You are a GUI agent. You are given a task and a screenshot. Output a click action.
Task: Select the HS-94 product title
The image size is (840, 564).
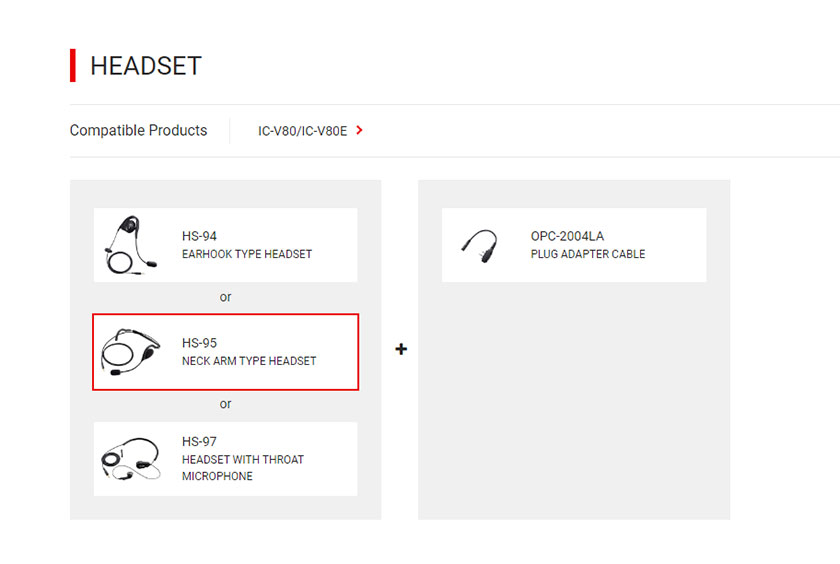pyautogui.click(x=199, y=236)
